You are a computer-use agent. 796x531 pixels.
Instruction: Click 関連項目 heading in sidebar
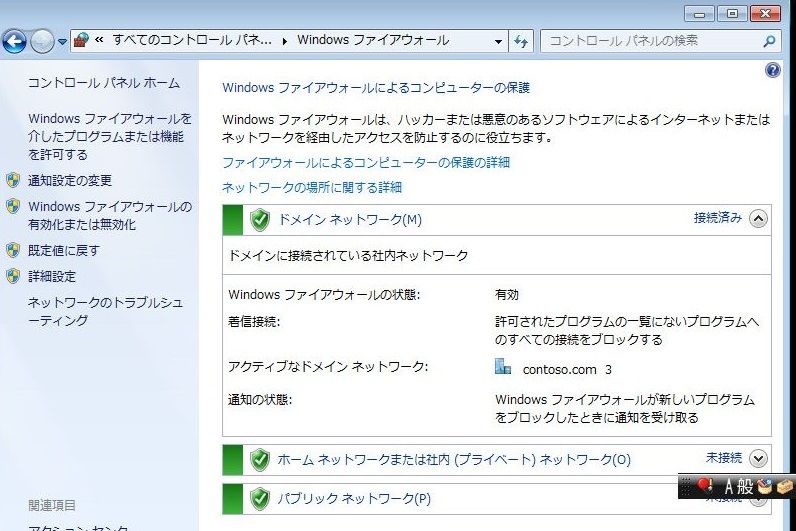click(x=52, y=505)
